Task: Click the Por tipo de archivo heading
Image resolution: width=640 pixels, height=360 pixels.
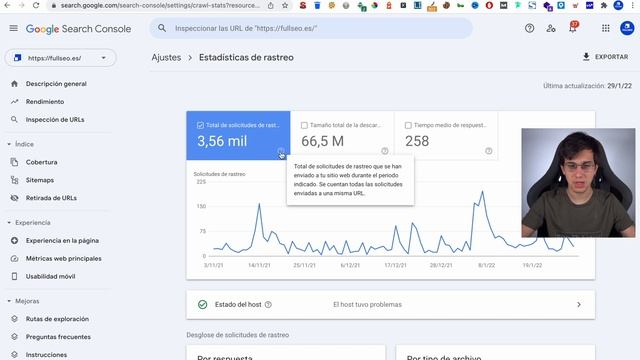Action: [444, 358]
